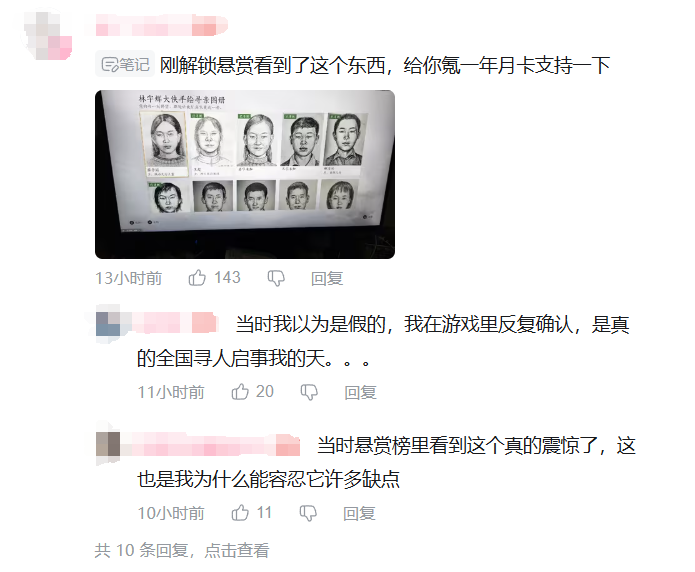Like the reply with 20 likes

(x=240, y=392)
